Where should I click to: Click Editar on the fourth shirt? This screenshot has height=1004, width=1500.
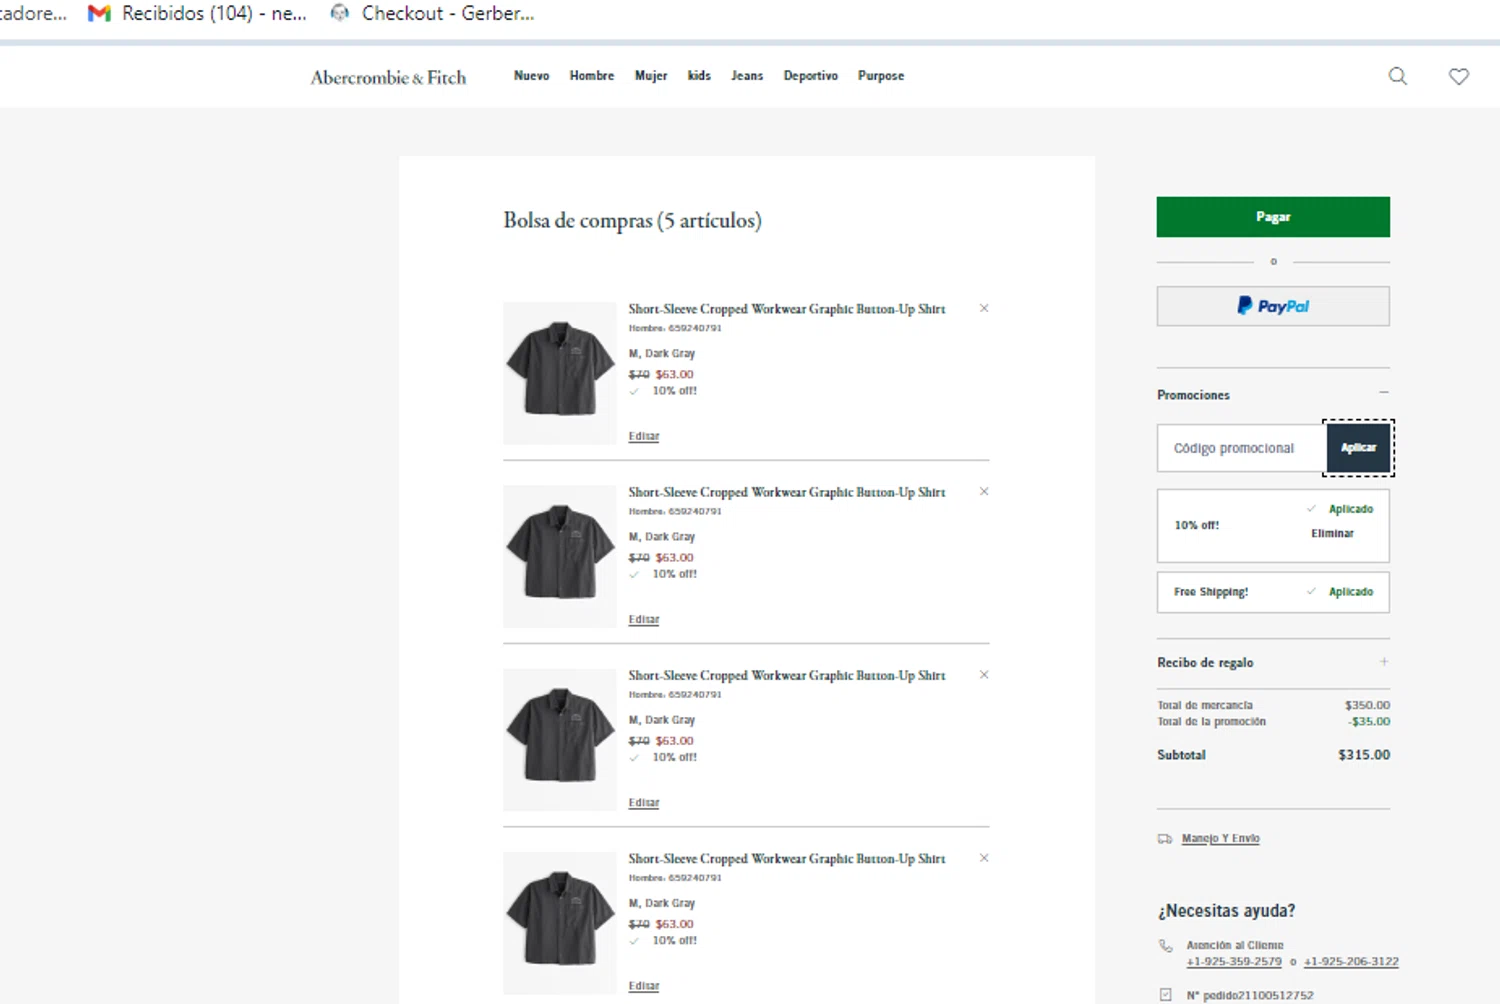tap(644, 986)
